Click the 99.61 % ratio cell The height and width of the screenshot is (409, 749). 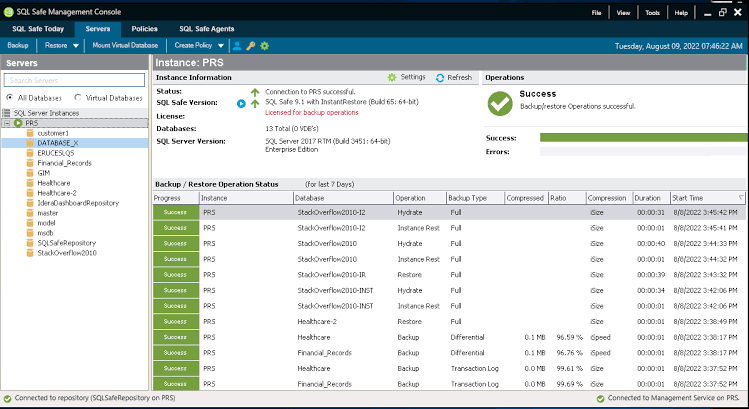(569, 369)
